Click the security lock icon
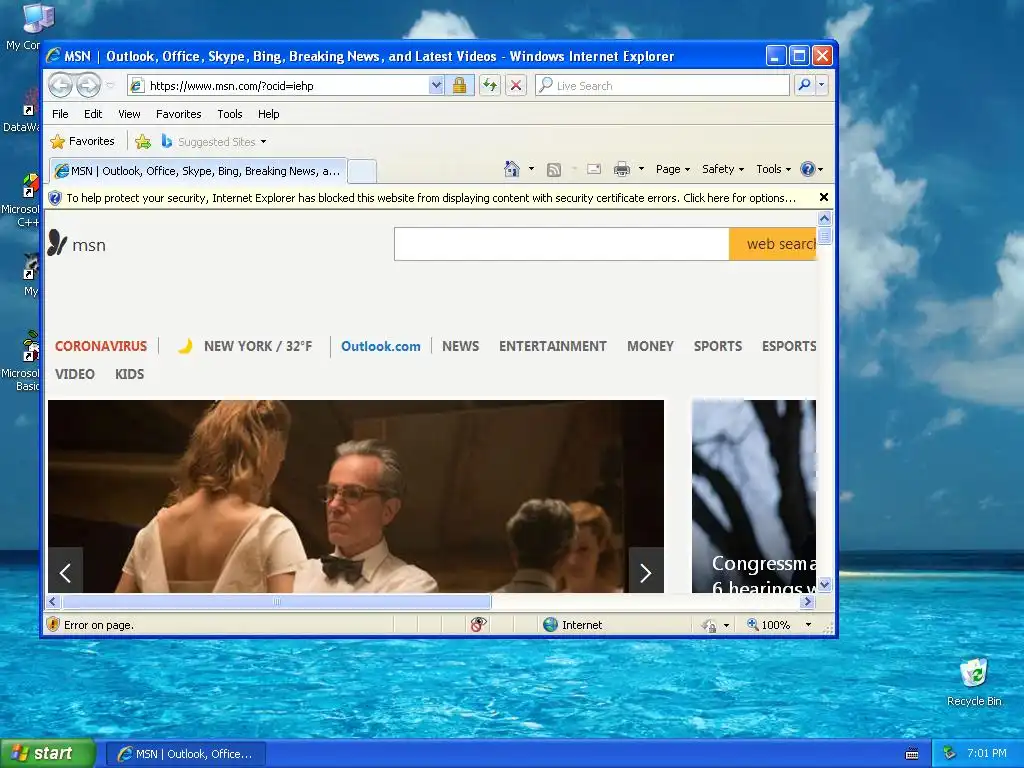 click(x=459, y=86)
